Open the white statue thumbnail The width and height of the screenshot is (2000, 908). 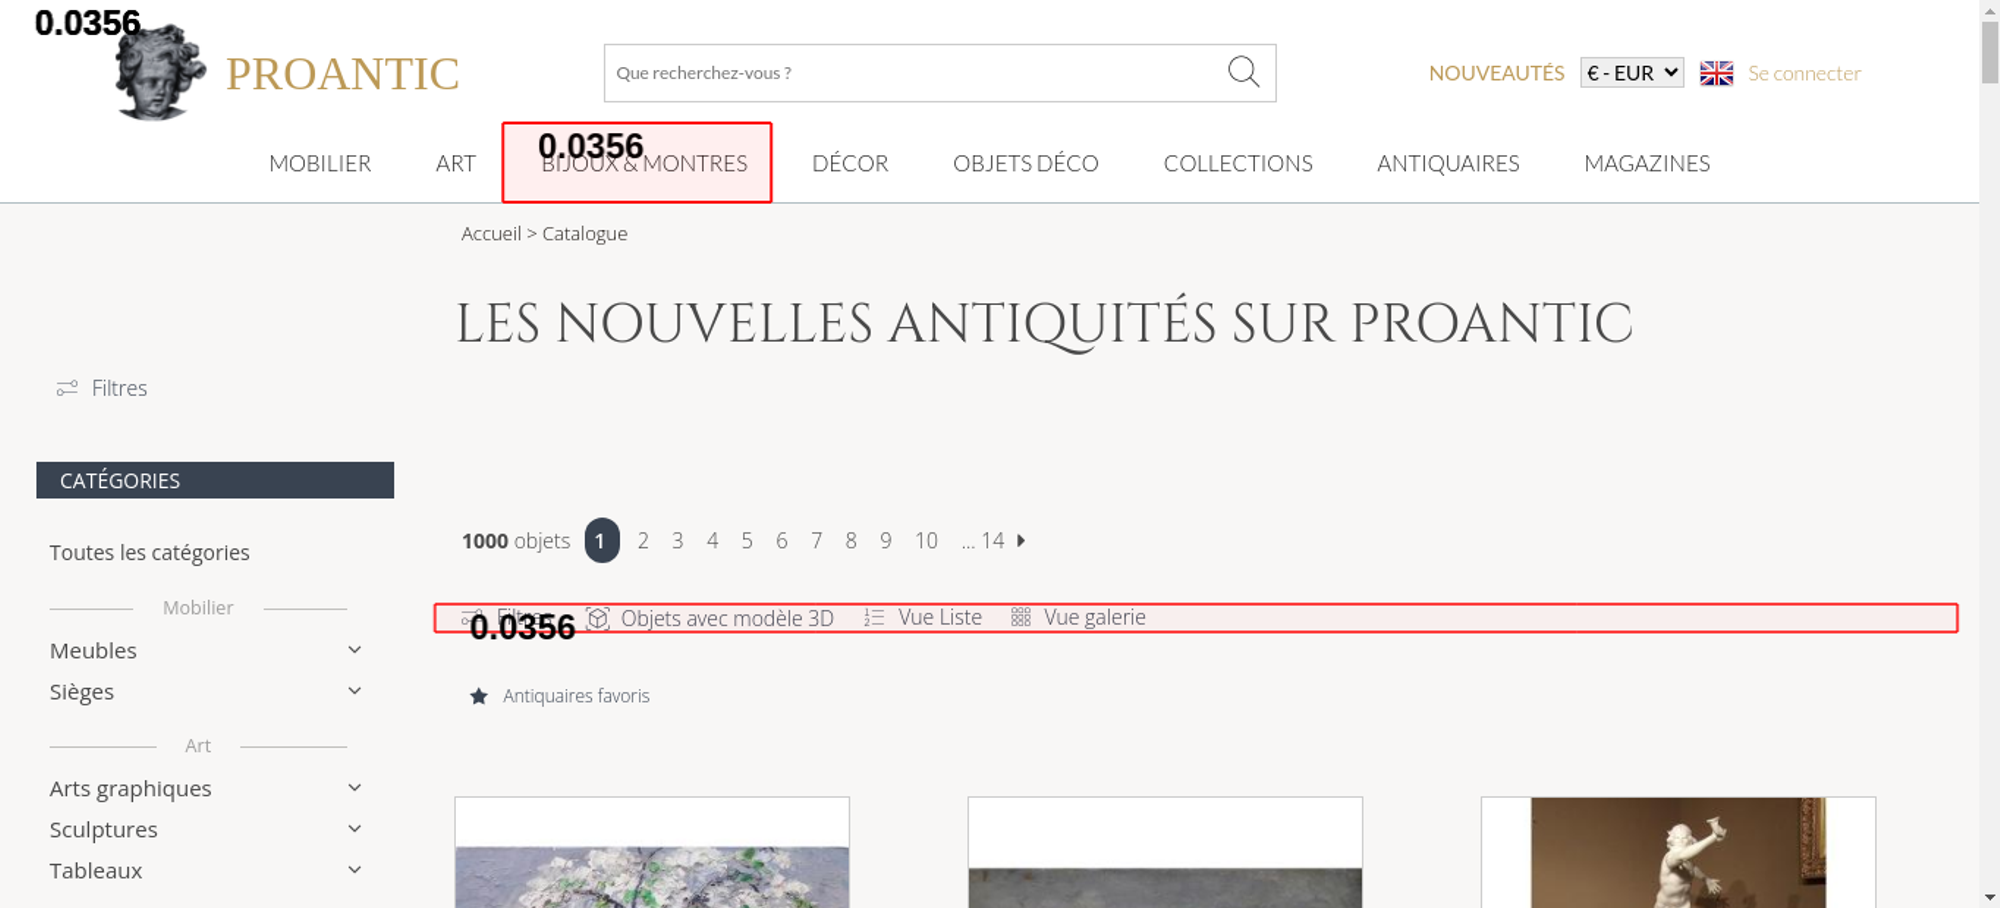point(1678,853)
